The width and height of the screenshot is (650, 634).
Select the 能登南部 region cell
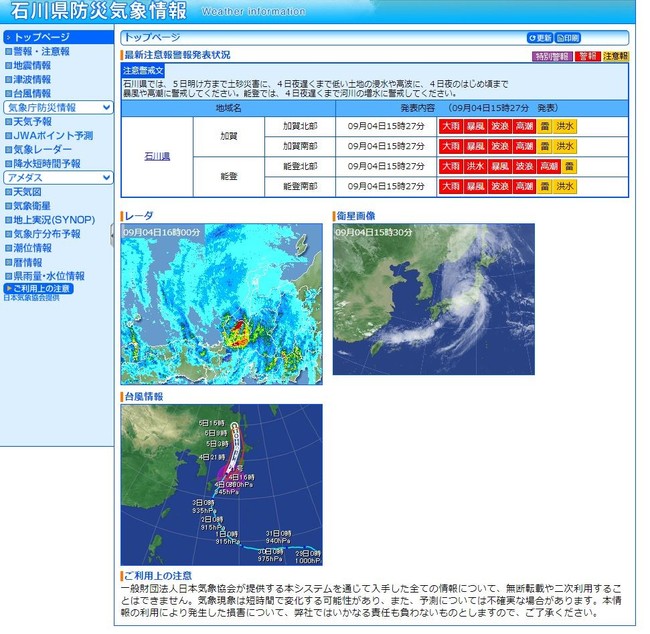(300, 187)
